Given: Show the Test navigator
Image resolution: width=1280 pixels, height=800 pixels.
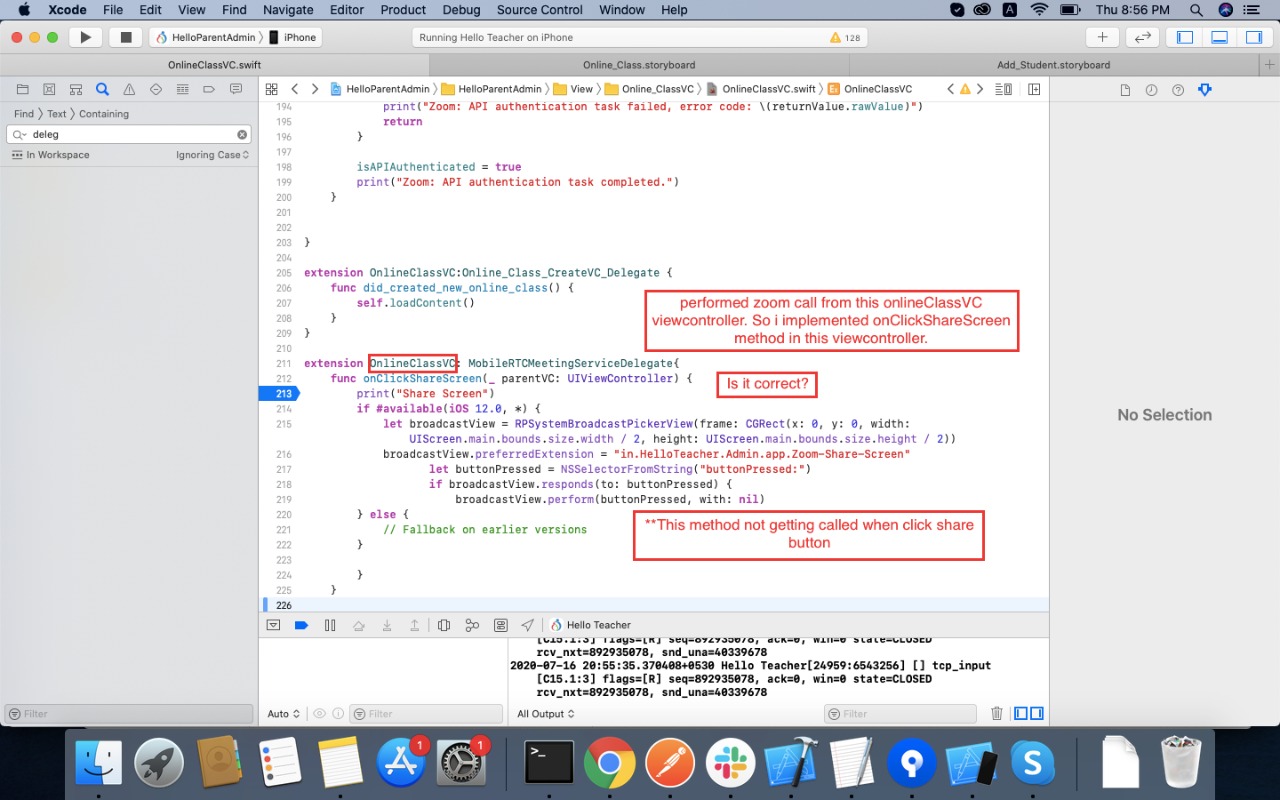Looking at the screenshot, I should pos(156,89).
